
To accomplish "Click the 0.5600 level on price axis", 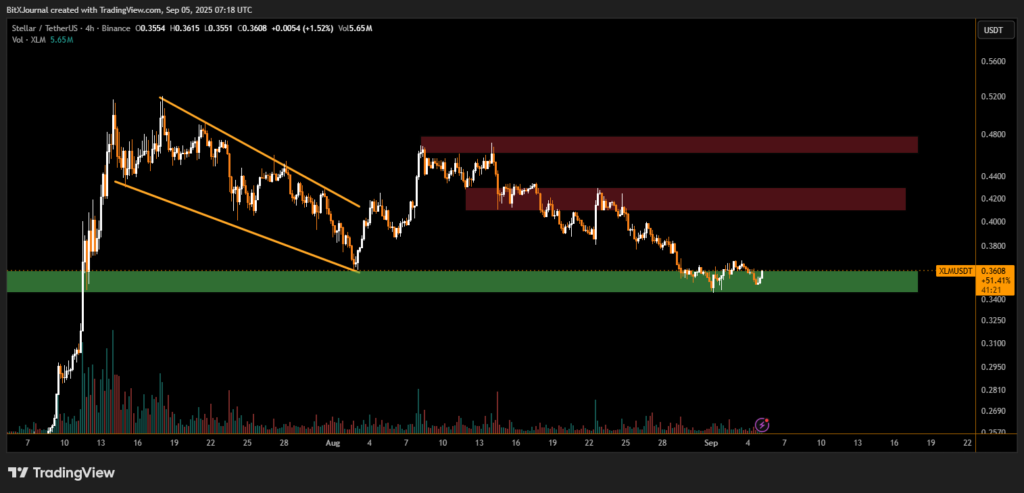I will coord(992,60).
